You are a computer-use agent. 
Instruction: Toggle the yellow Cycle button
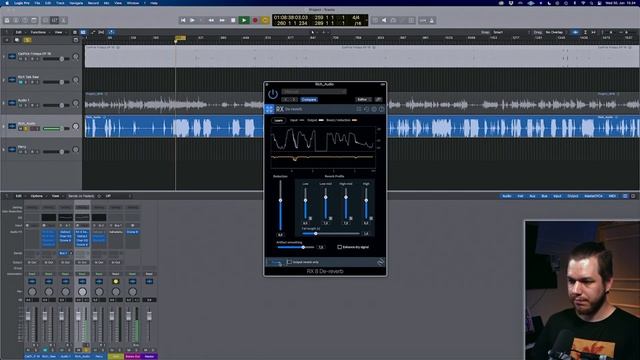click(265, 20)
